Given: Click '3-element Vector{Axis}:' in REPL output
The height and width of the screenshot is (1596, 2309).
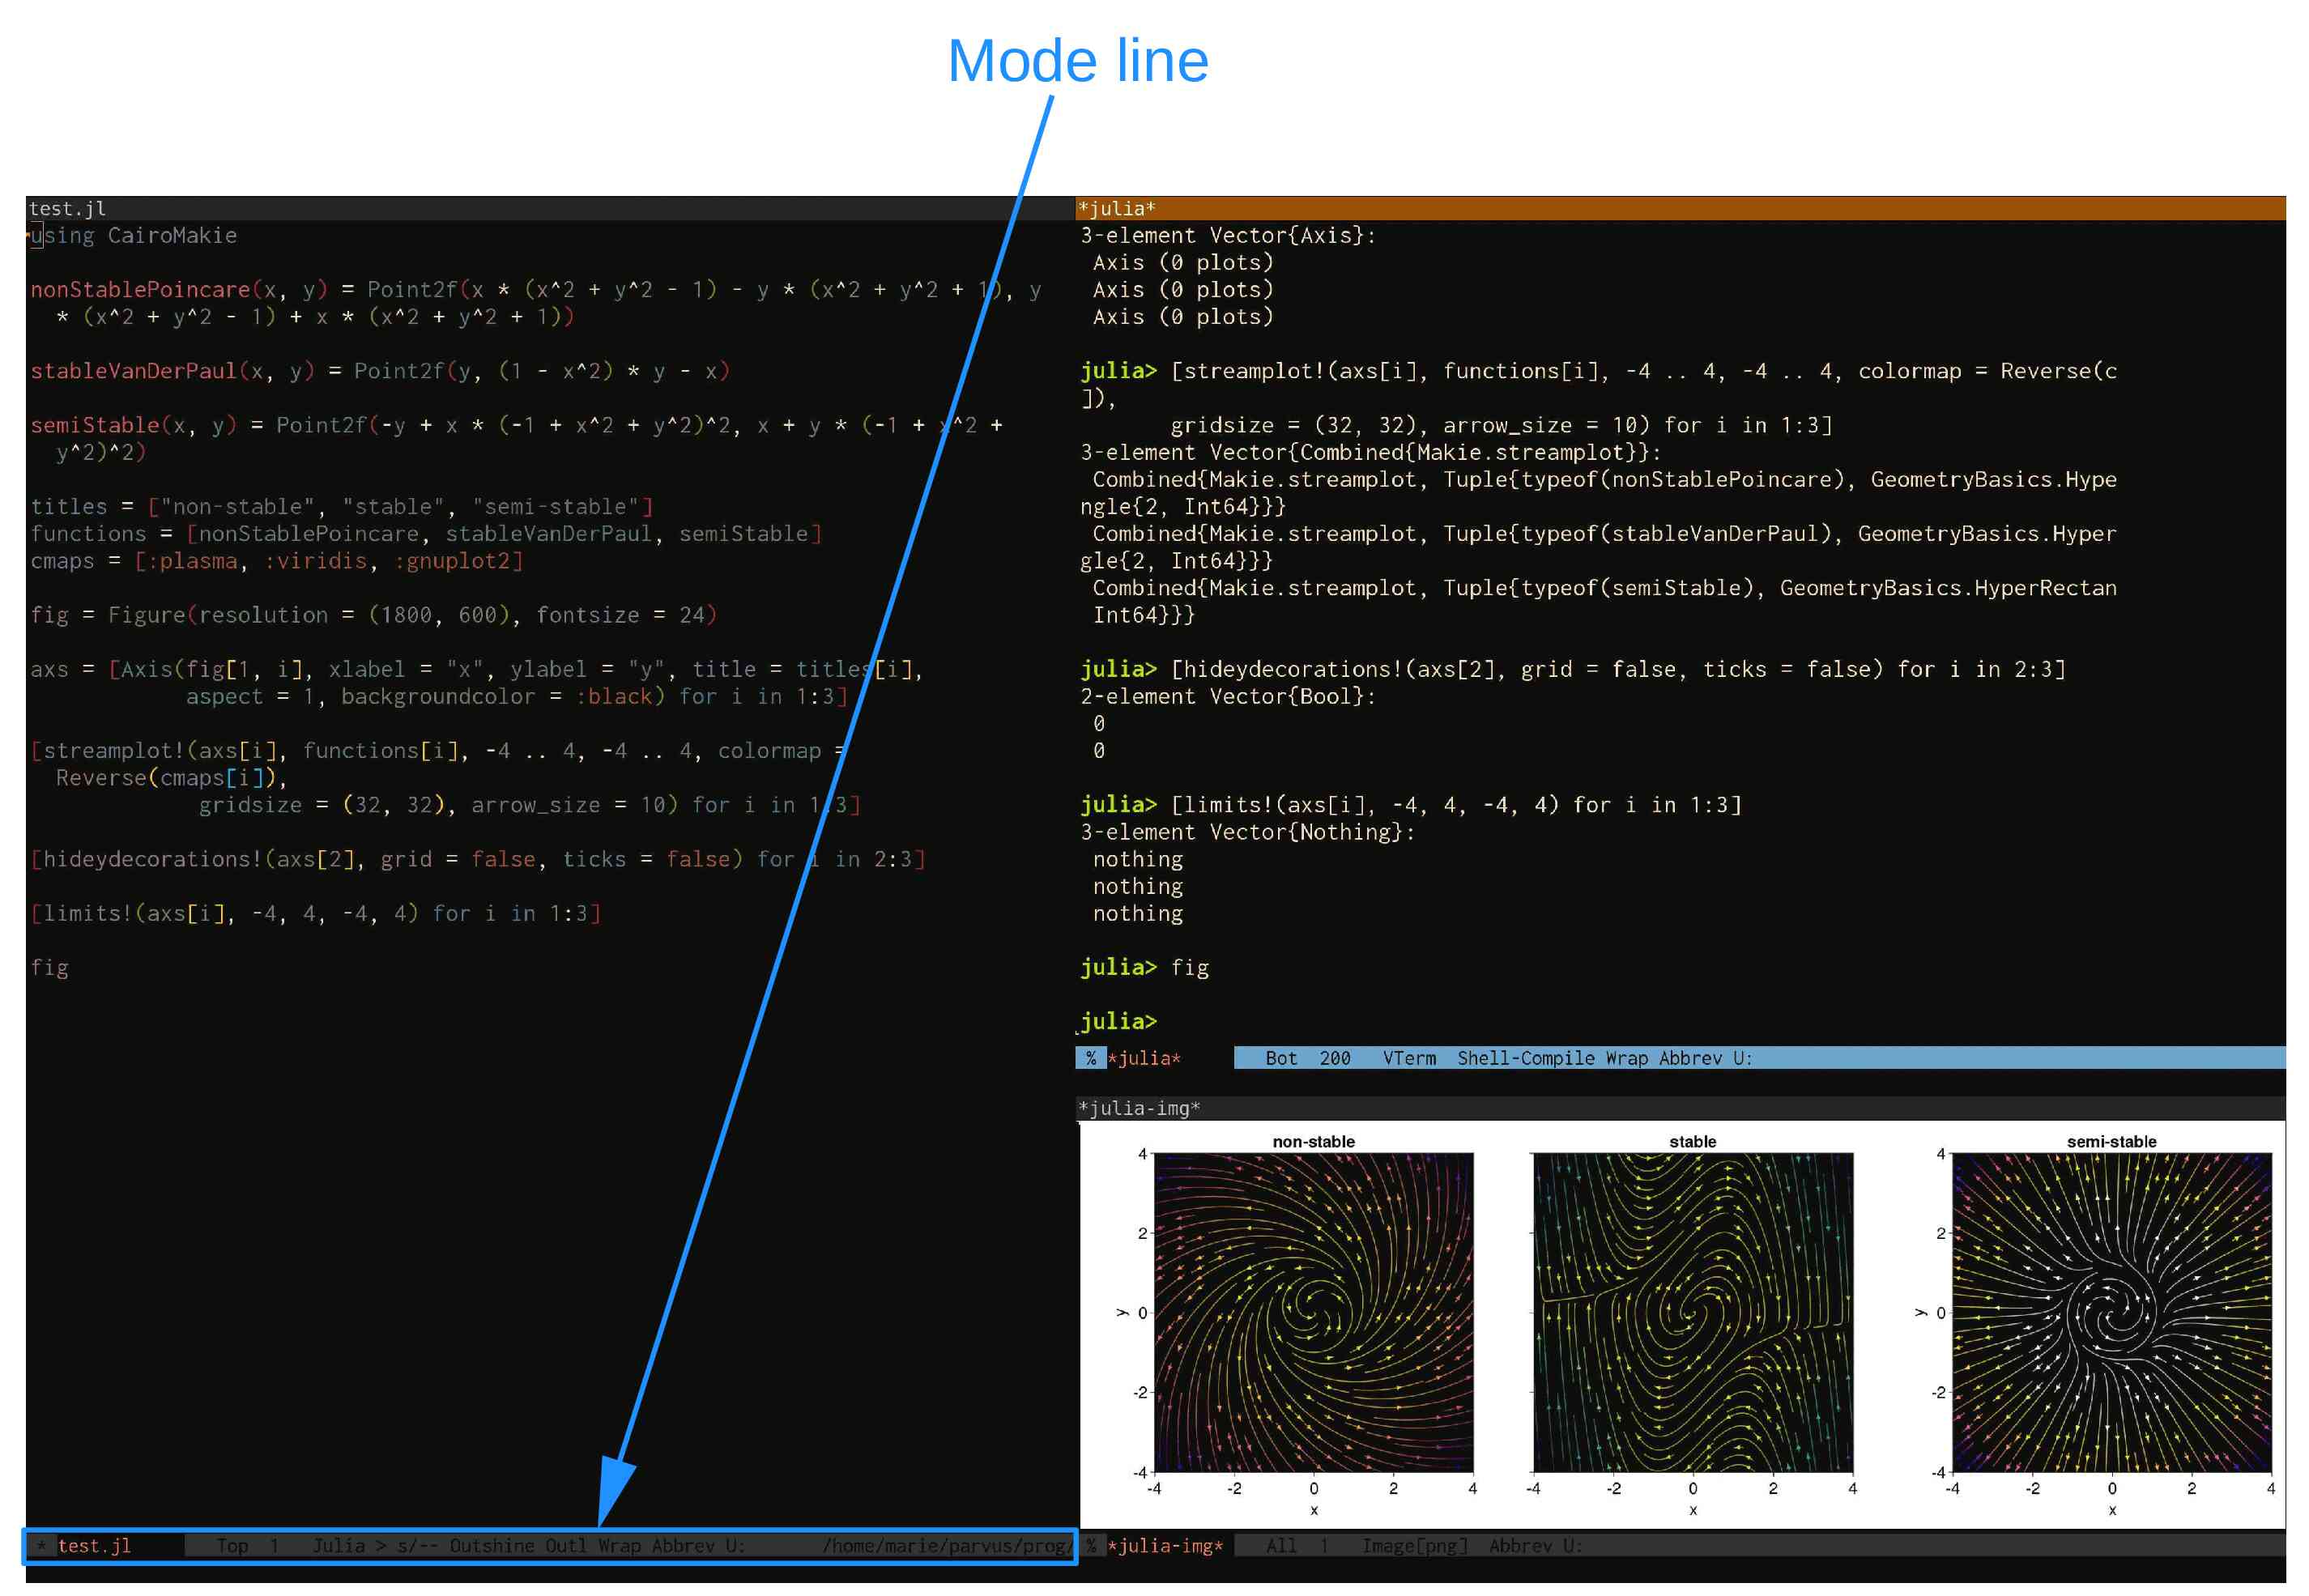Looking at the screenshot, I should (1228, 236).
